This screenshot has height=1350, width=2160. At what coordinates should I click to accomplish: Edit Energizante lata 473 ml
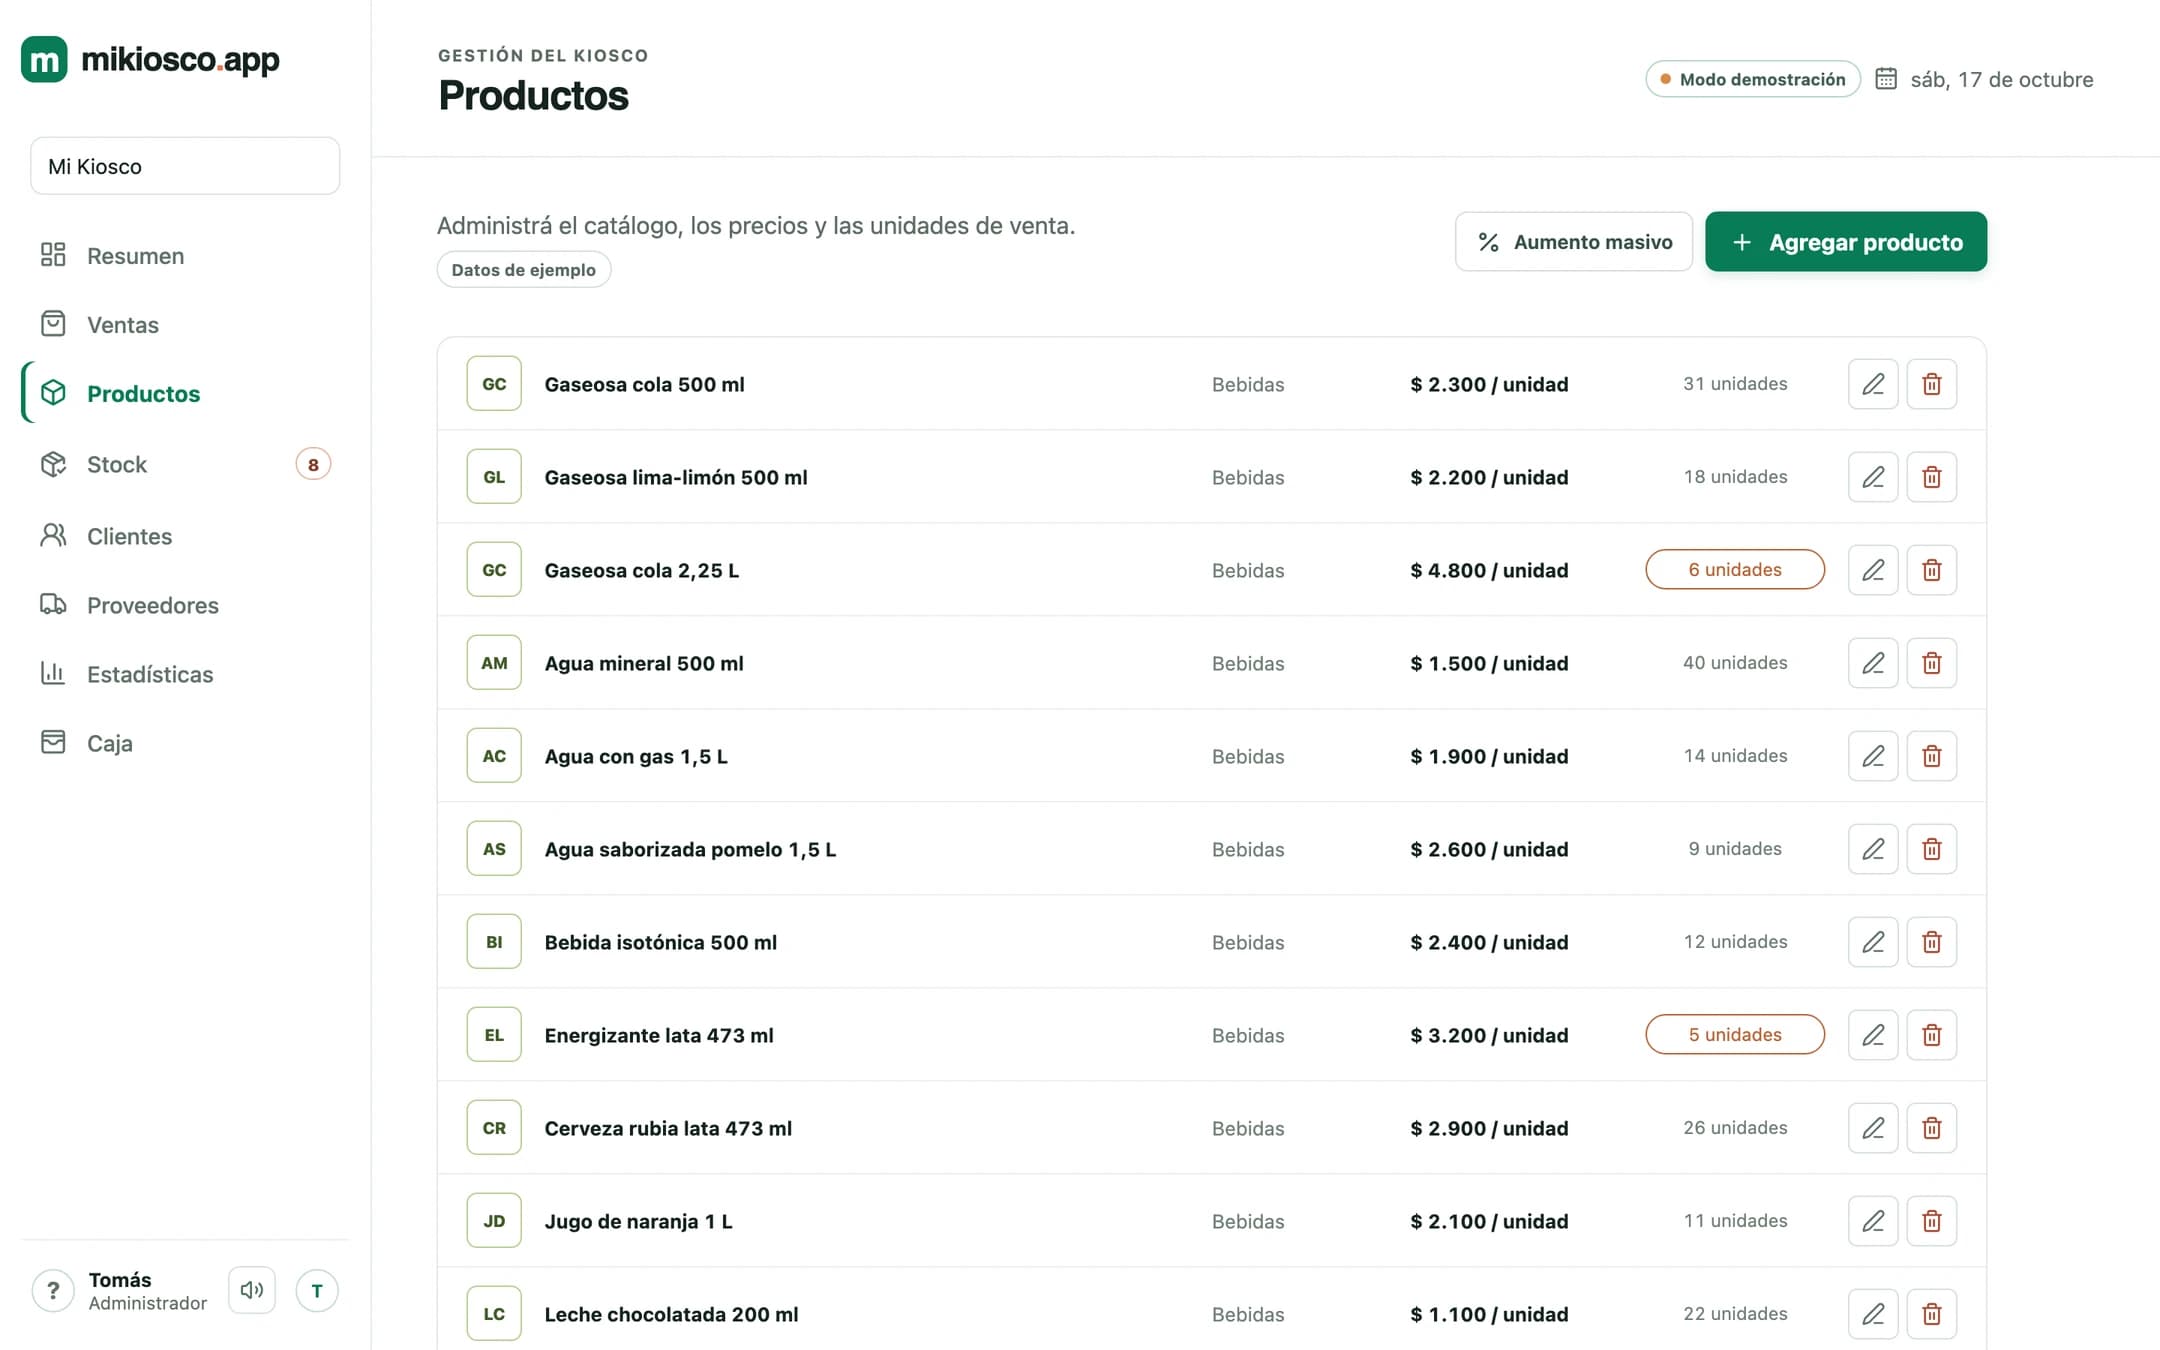(1873, 1035)
